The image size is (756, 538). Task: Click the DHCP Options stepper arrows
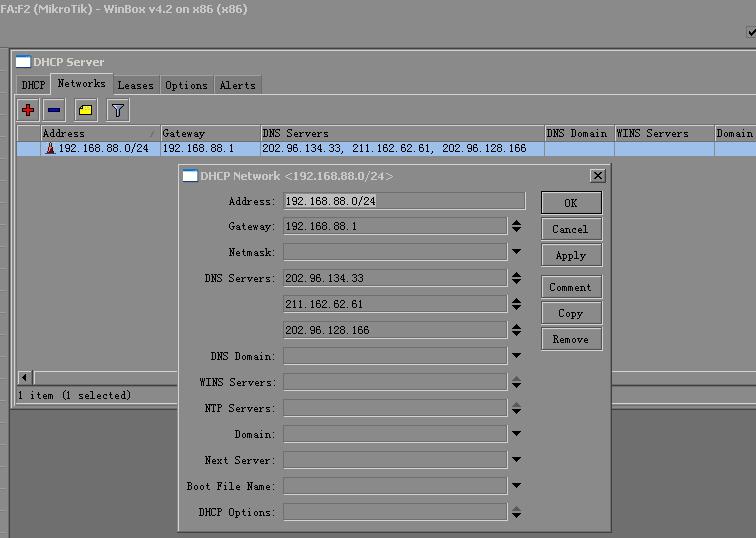tap(516, 512)
